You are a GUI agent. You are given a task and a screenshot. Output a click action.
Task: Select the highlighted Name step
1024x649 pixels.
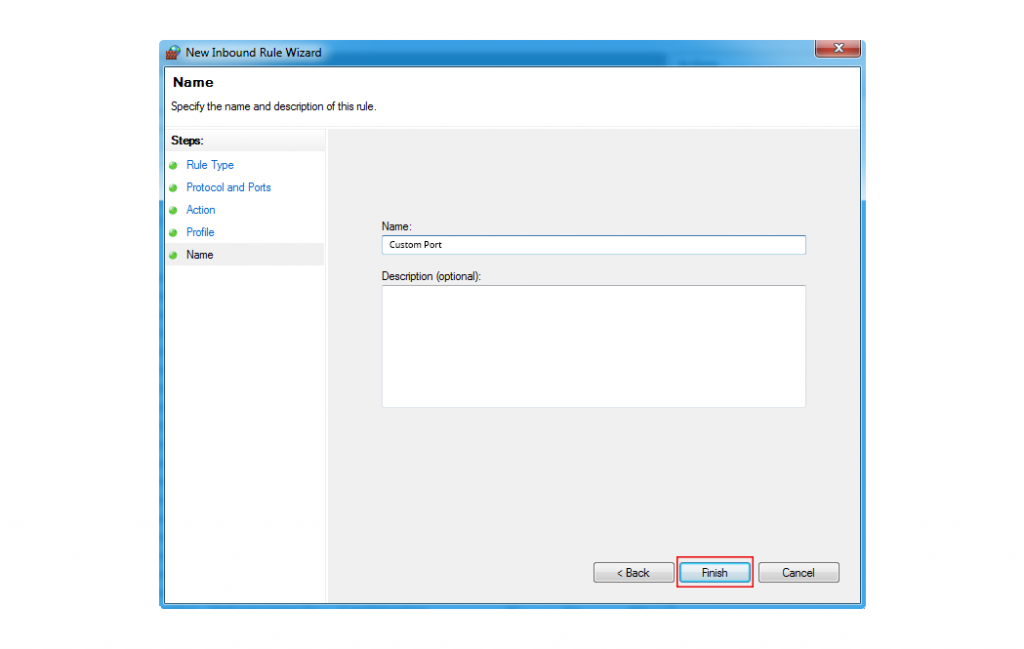click(x=199, y=254)
